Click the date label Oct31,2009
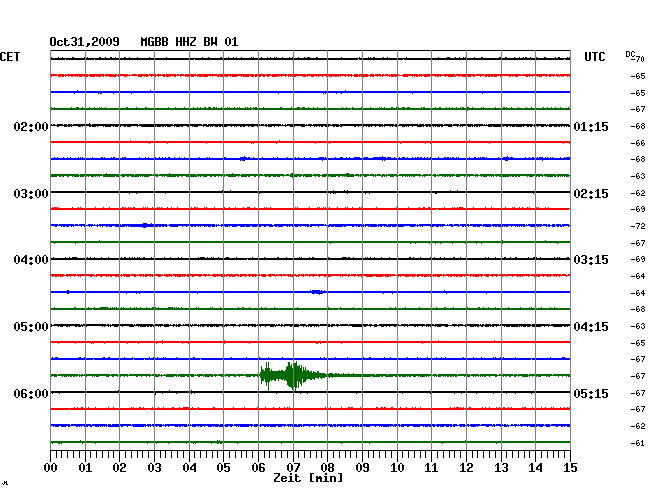650x494 pixels. [85, 42]
